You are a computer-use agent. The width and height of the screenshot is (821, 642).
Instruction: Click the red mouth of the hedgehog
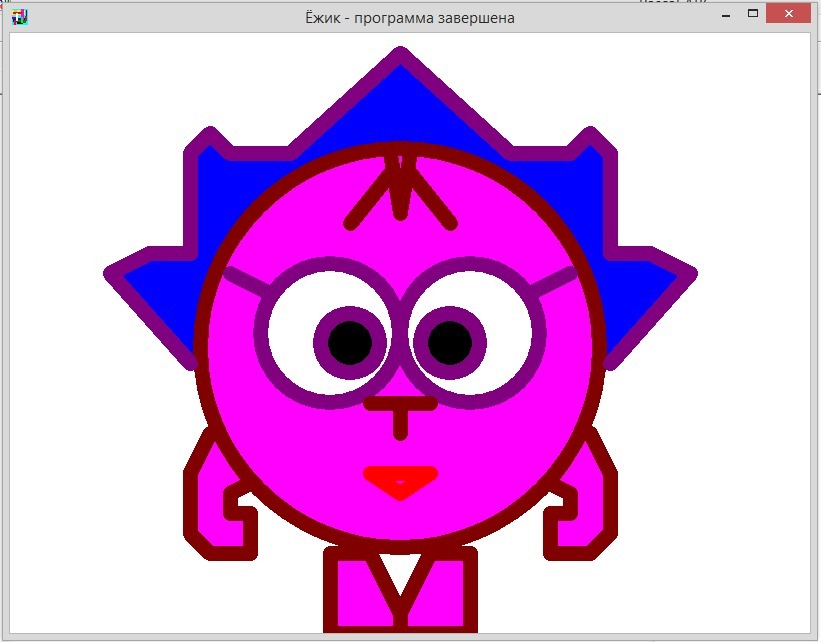pyautogui.click(x=400, y=480)
